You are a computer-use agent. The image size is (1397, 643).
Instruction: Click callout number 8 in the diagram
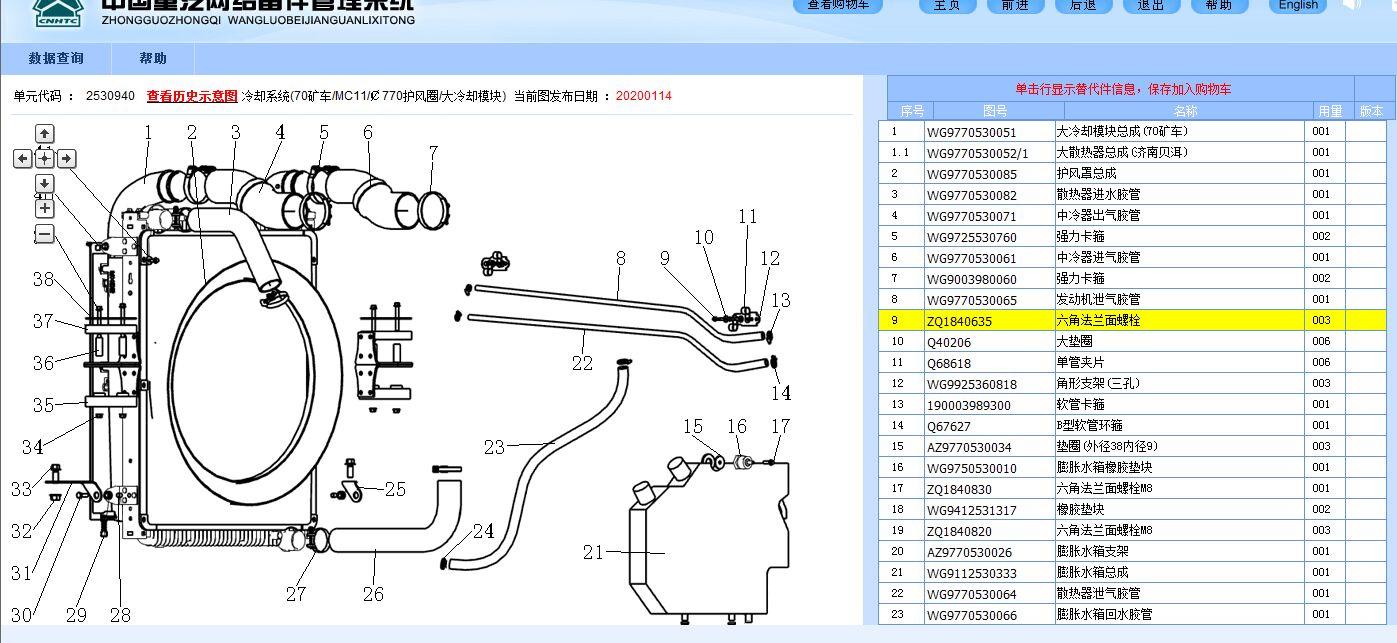[620, 258]
